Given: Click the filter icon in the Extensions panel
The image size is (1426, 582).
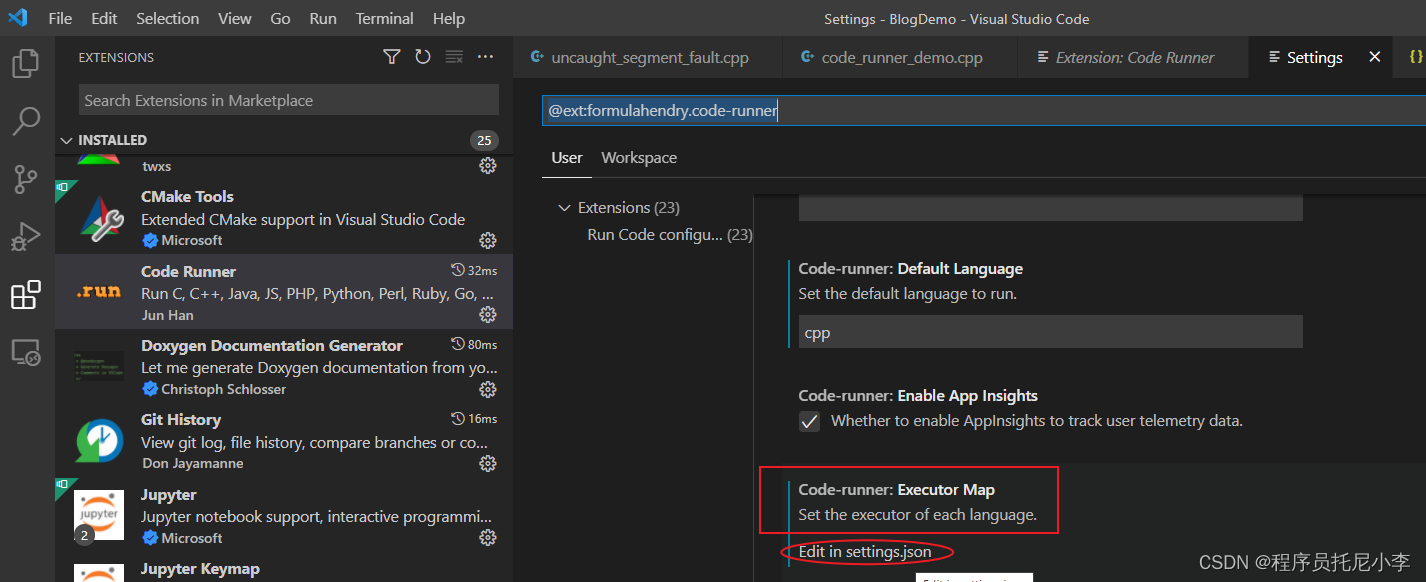Looking at the screenshot, I should pos(391,57).
